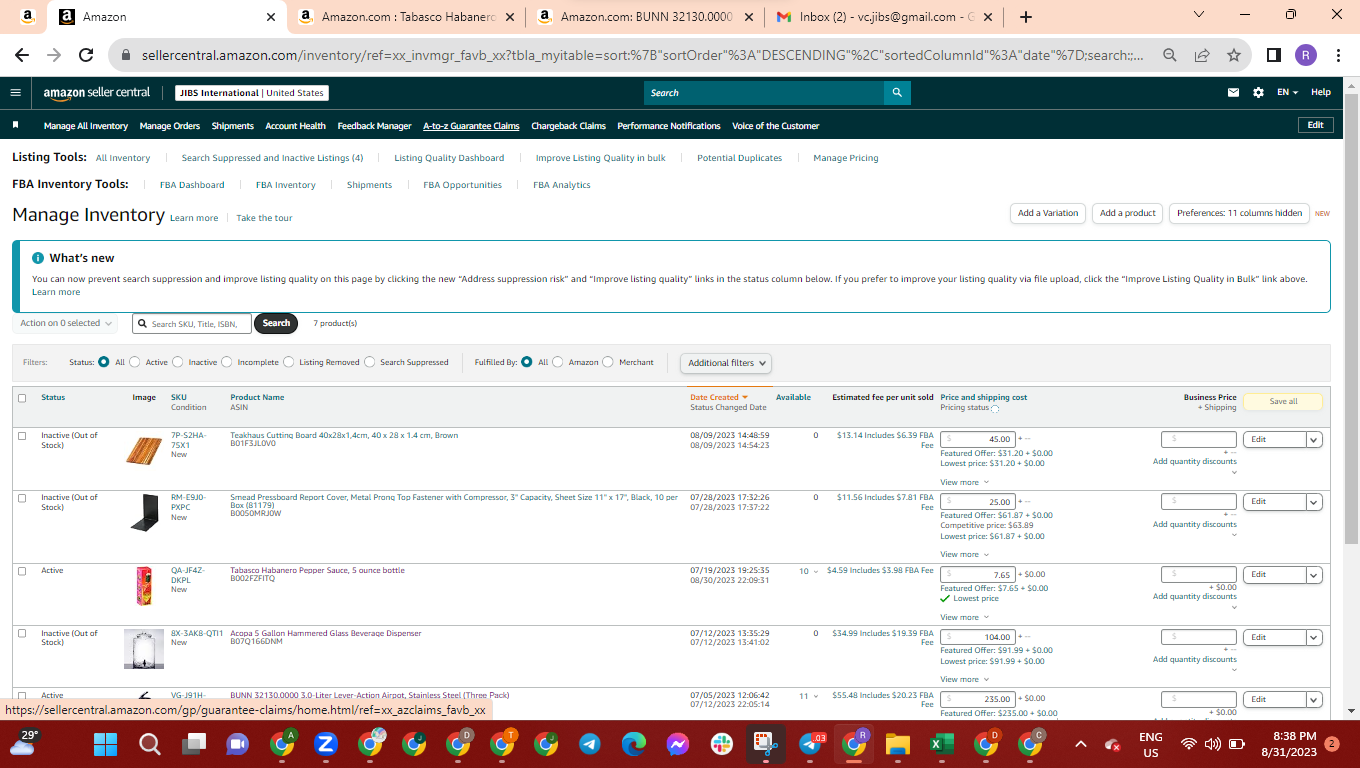Screen dimensions: 1360x768
Task: Open Manage Orders in the navigation bar
Action: click(x=170, y=126)
